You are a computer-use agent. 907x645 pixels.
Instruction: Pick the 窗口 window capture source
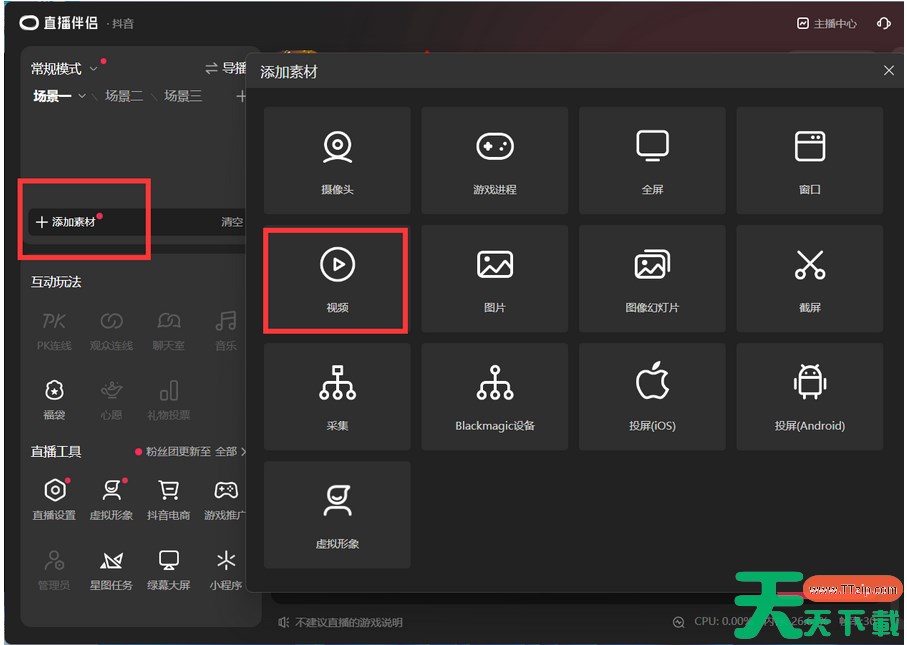pos(809,160)
